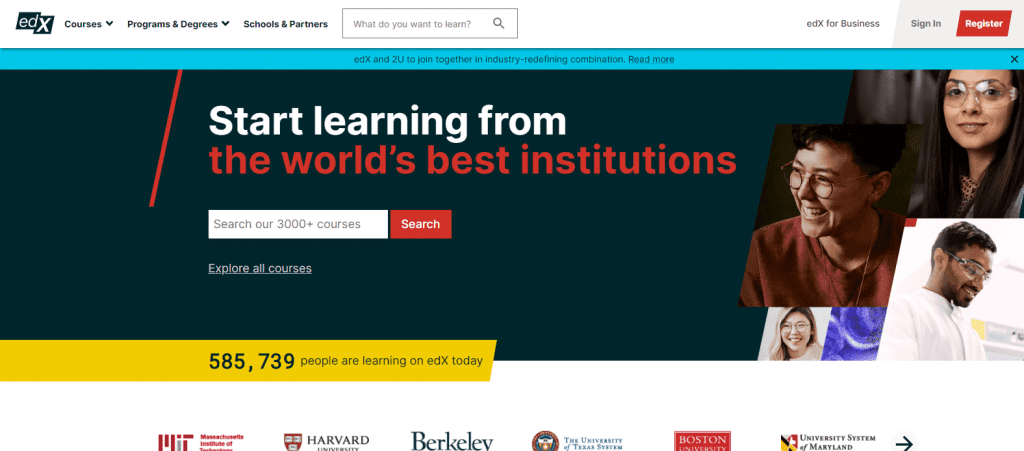Click the magnifier icon in header search
This screenshot has height=451, width=1024.
(498, 23)
